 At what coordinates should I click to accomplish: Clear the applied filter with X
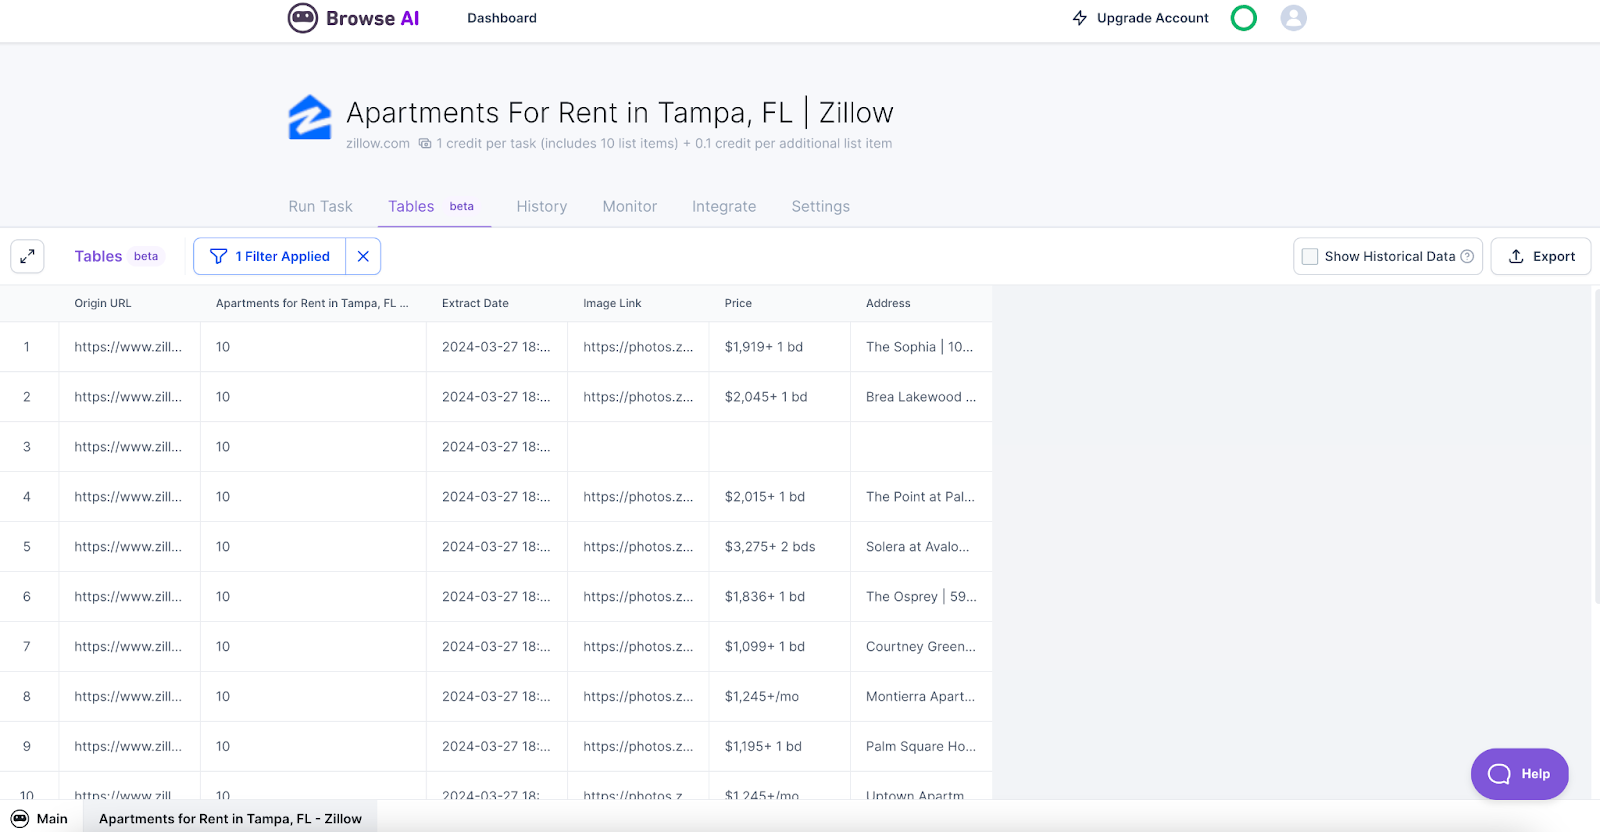point(363,256)
